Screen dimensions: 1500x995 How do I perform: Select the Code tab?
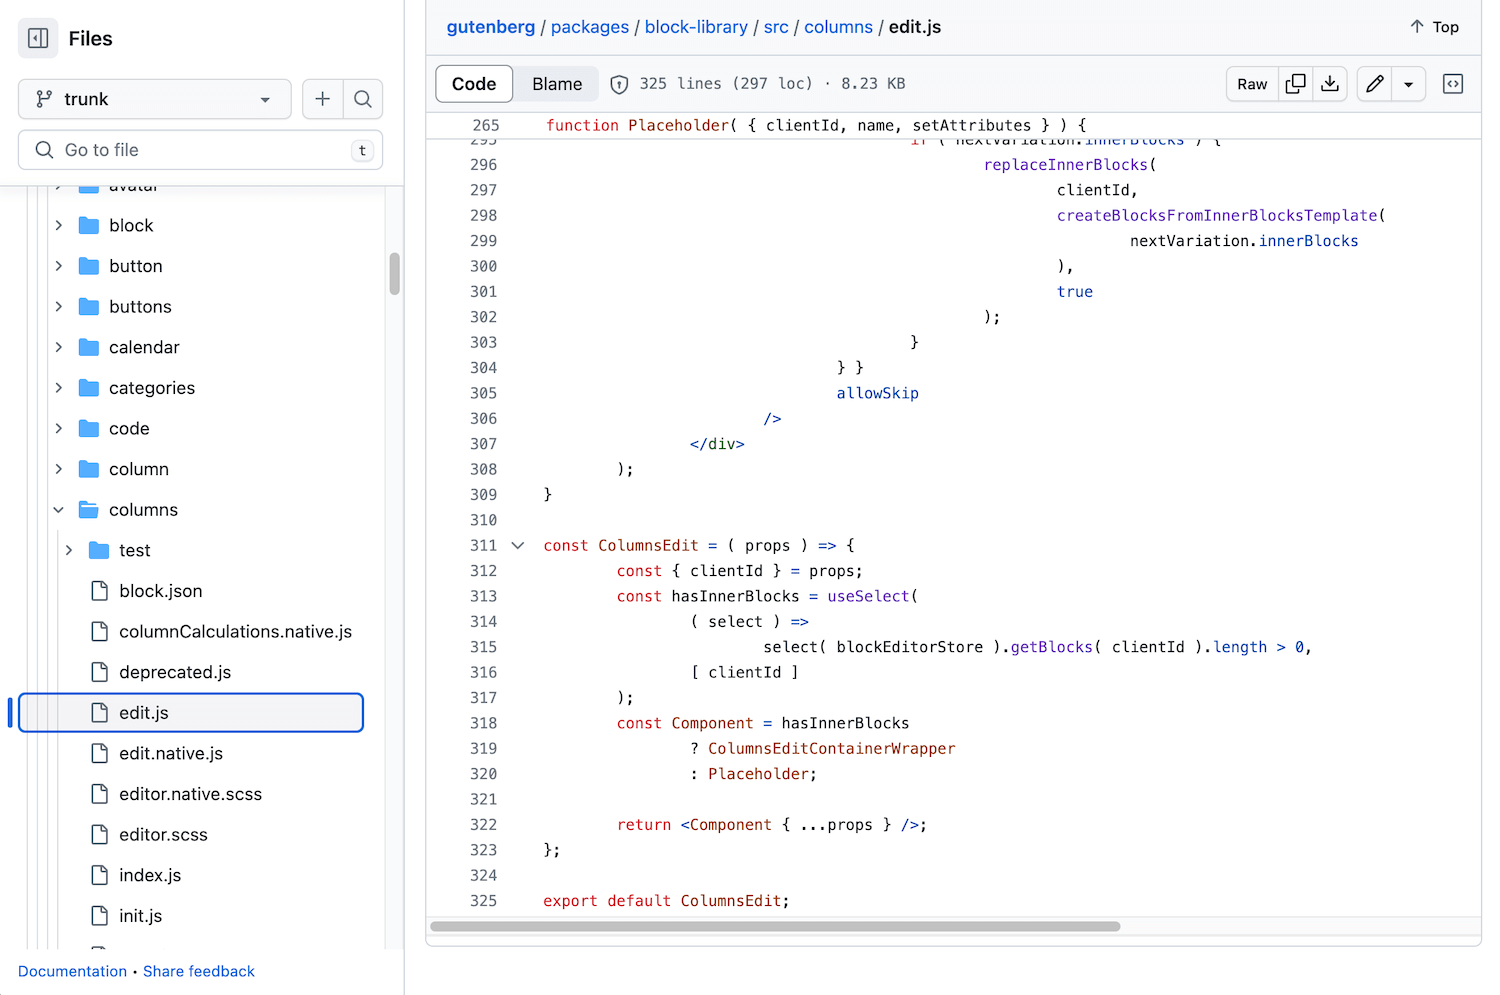(474, 84)
